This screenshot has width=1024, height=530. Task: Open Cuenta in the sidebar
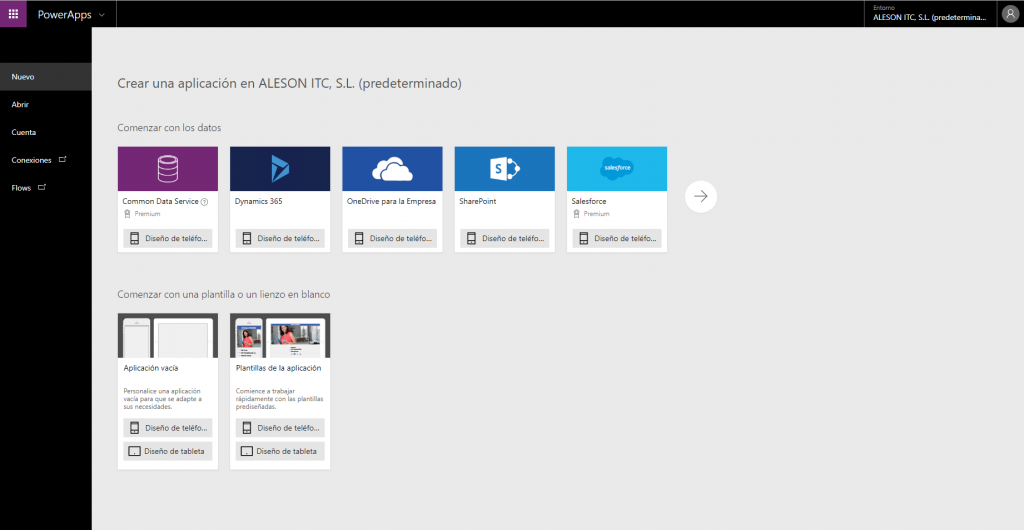pos(46,132)
